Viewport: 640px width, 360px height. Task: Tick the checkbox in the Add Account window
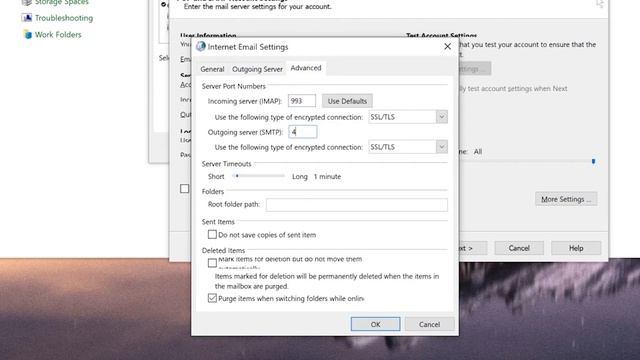(184, 189)
